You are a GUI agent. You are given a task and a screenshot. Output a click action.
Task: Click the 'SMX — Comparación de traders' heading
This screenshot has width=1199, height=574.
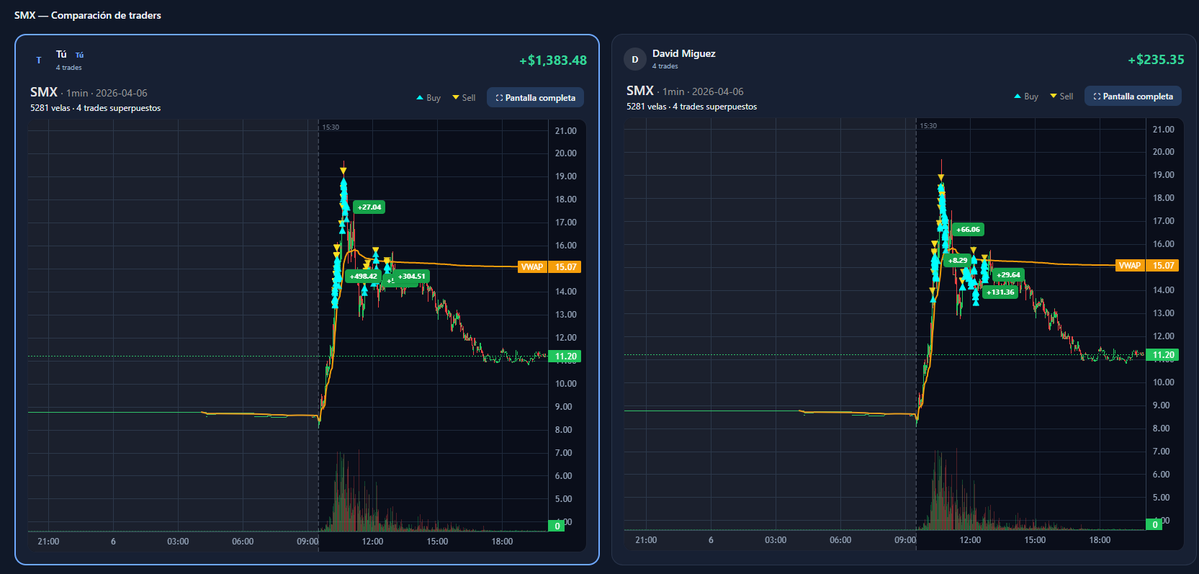pos(87,15)
